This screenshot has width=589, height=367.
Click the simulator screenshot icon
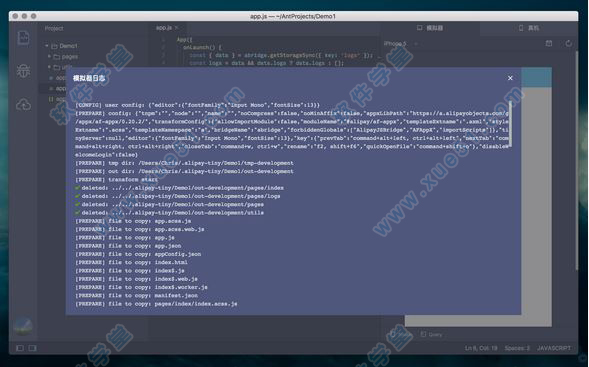549,44
